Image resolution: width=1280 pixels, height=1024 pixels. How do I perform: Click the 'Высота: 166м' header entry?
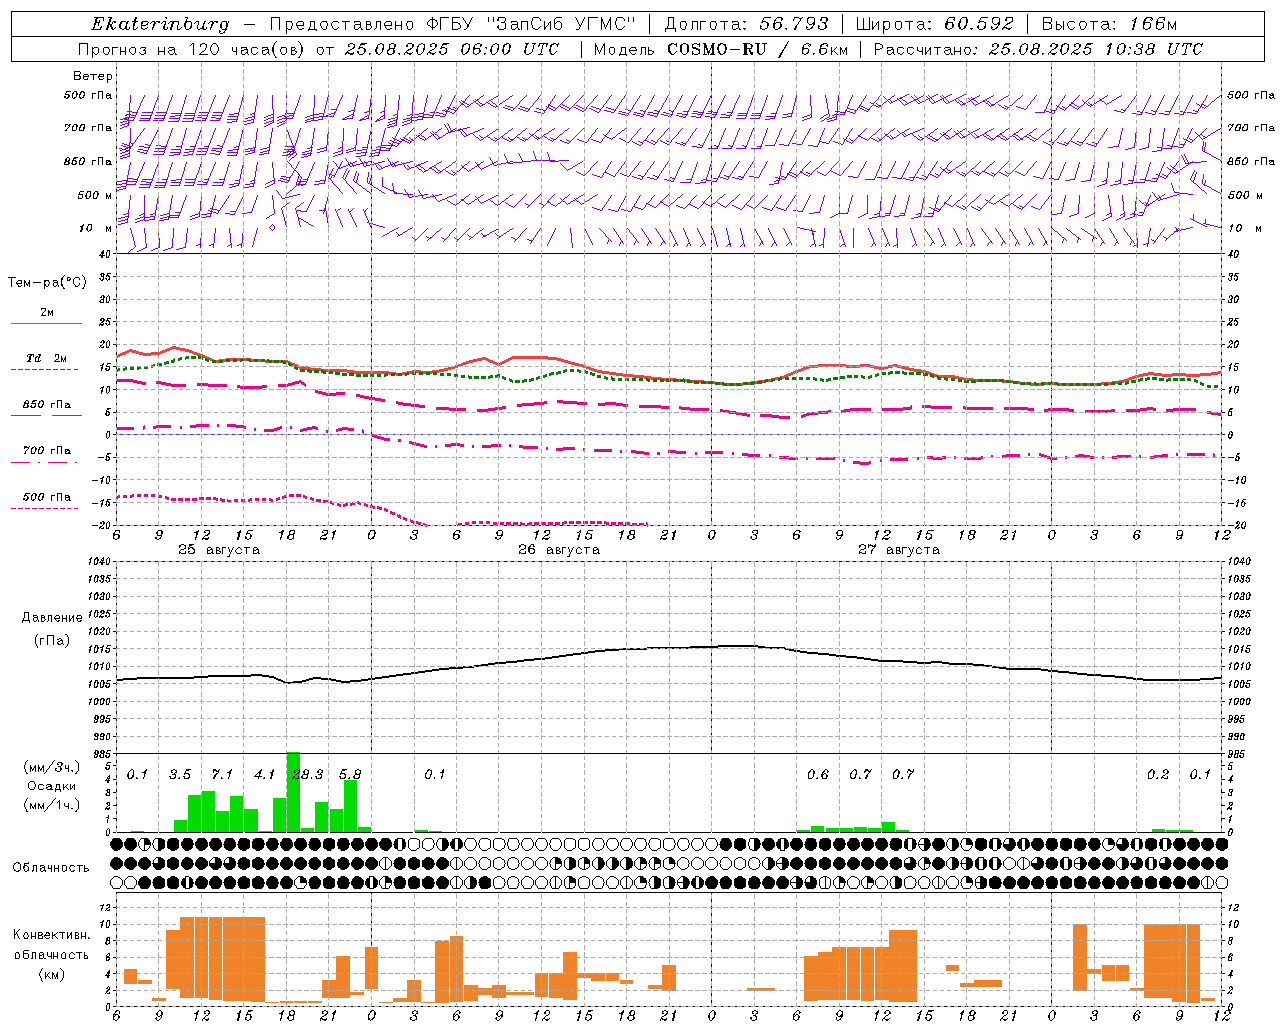(1109, 24)
